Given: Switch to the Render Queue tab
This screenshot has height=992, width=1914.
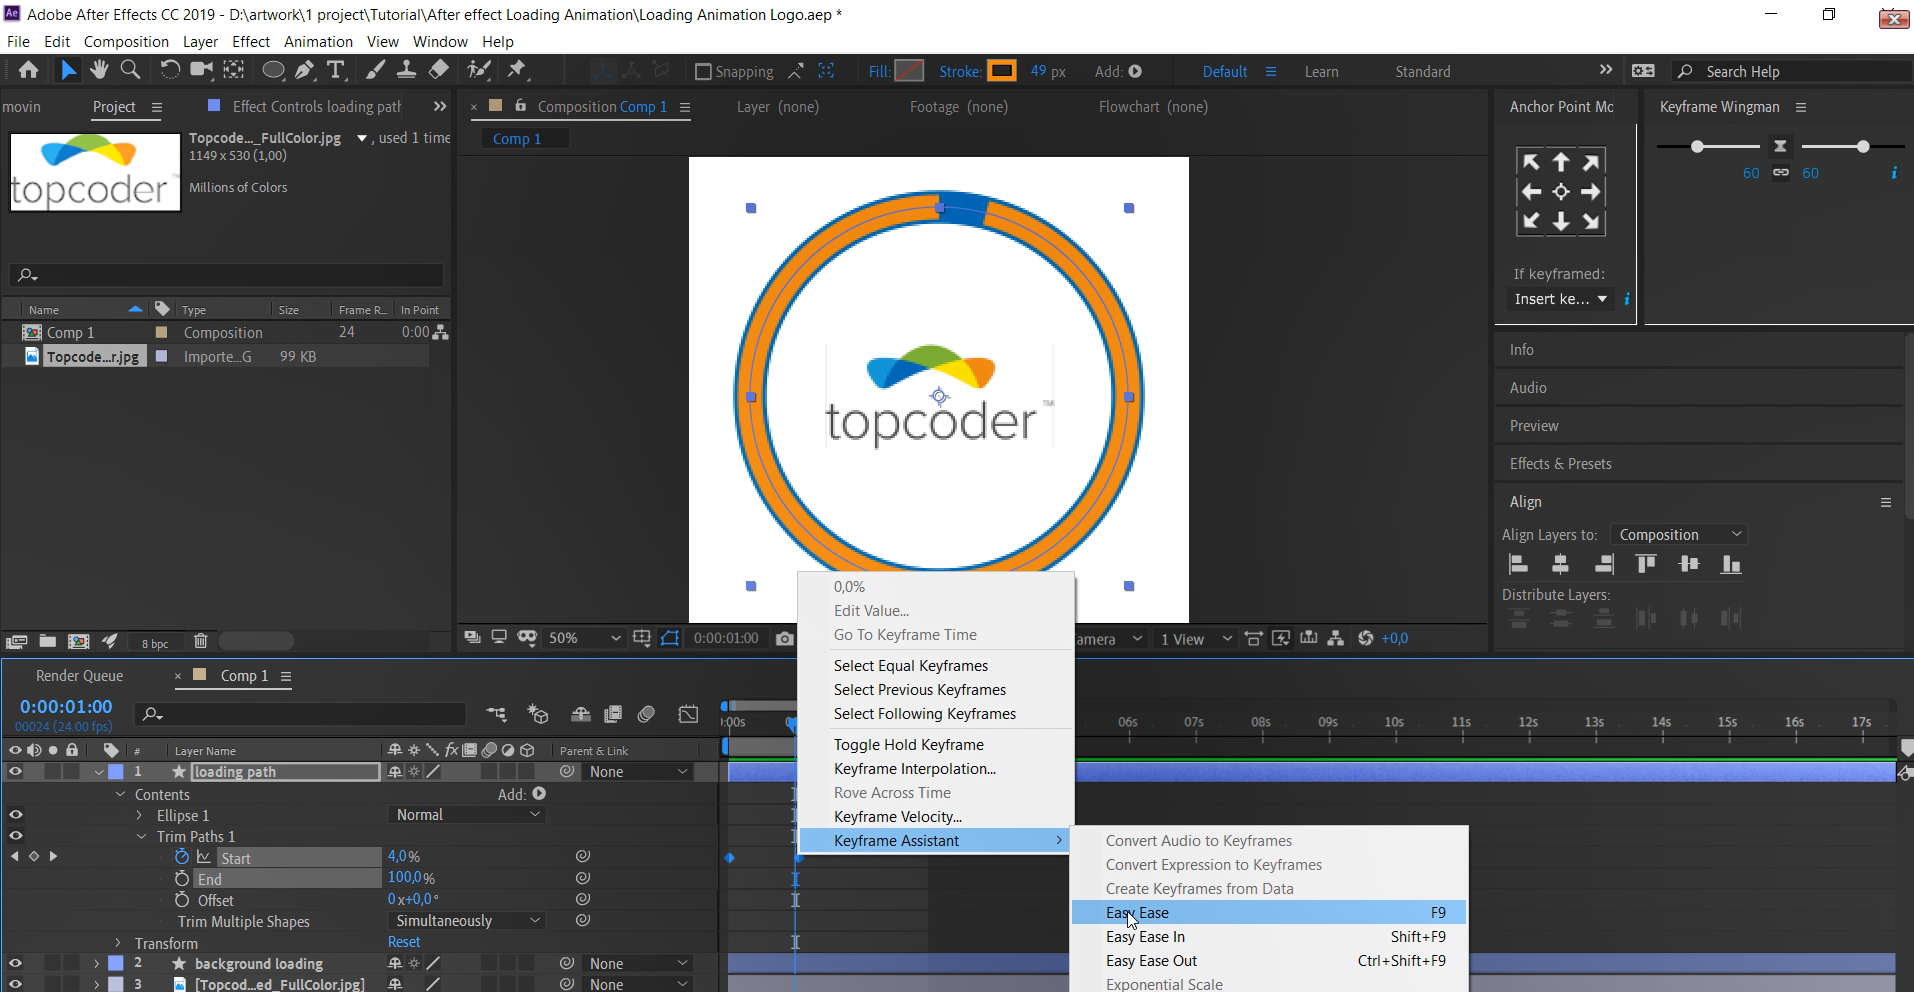Looking at the screenshot, I should click(x=79, y=676).
